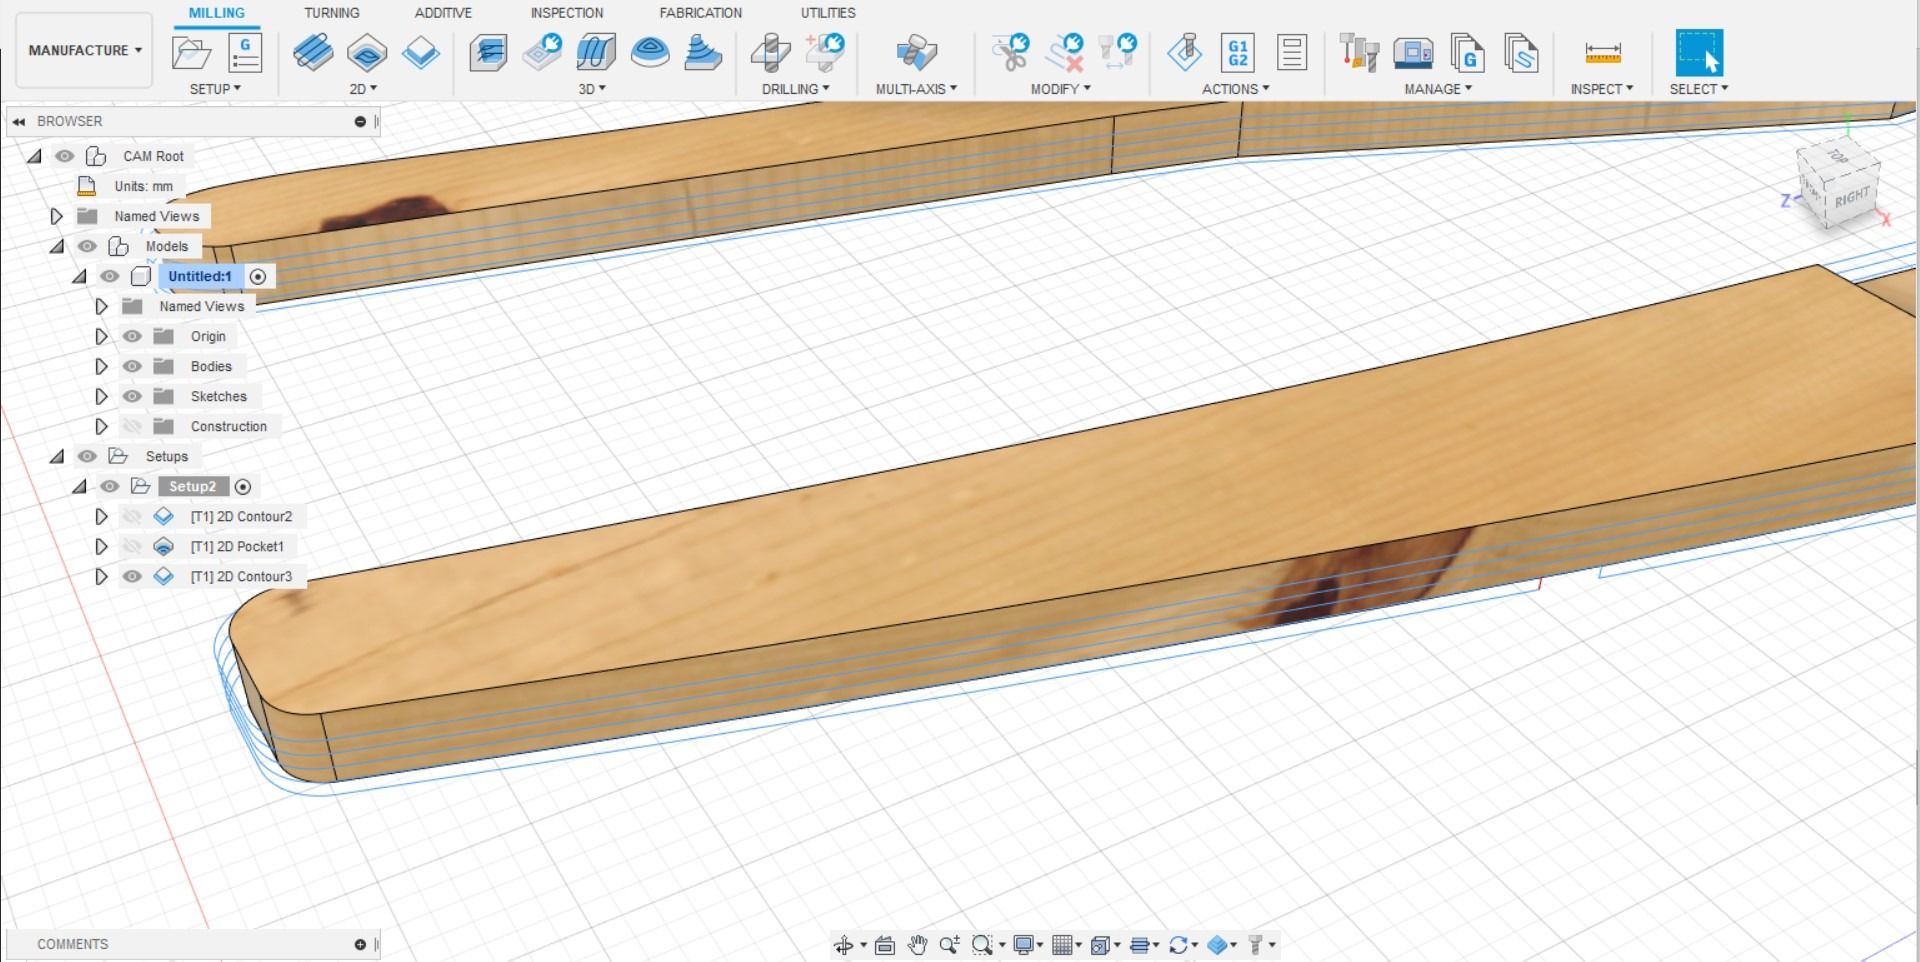1920x962 pixels.
Task: Activate Untitled:1 using its radio button
Action: tap(258, 276)
